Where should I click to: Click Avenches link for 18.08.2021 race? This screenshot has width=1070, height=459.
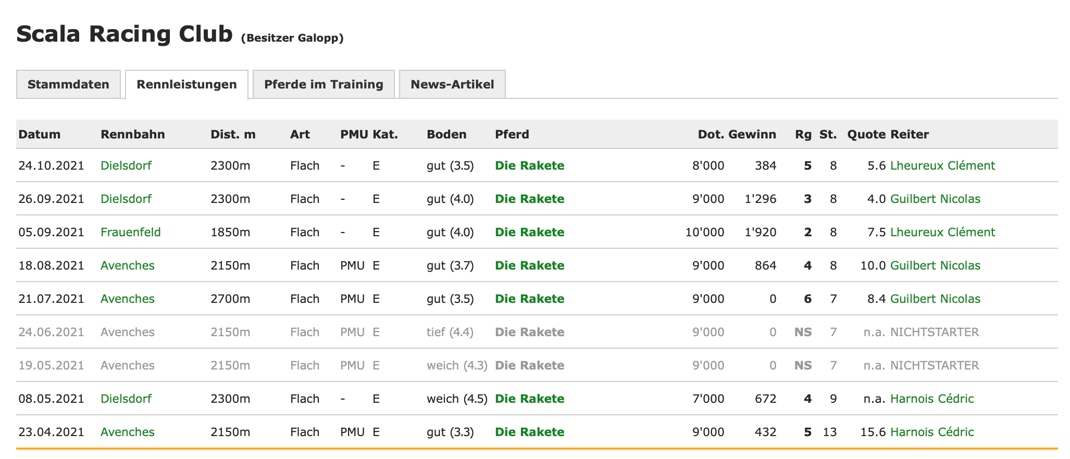coord(127,266)
